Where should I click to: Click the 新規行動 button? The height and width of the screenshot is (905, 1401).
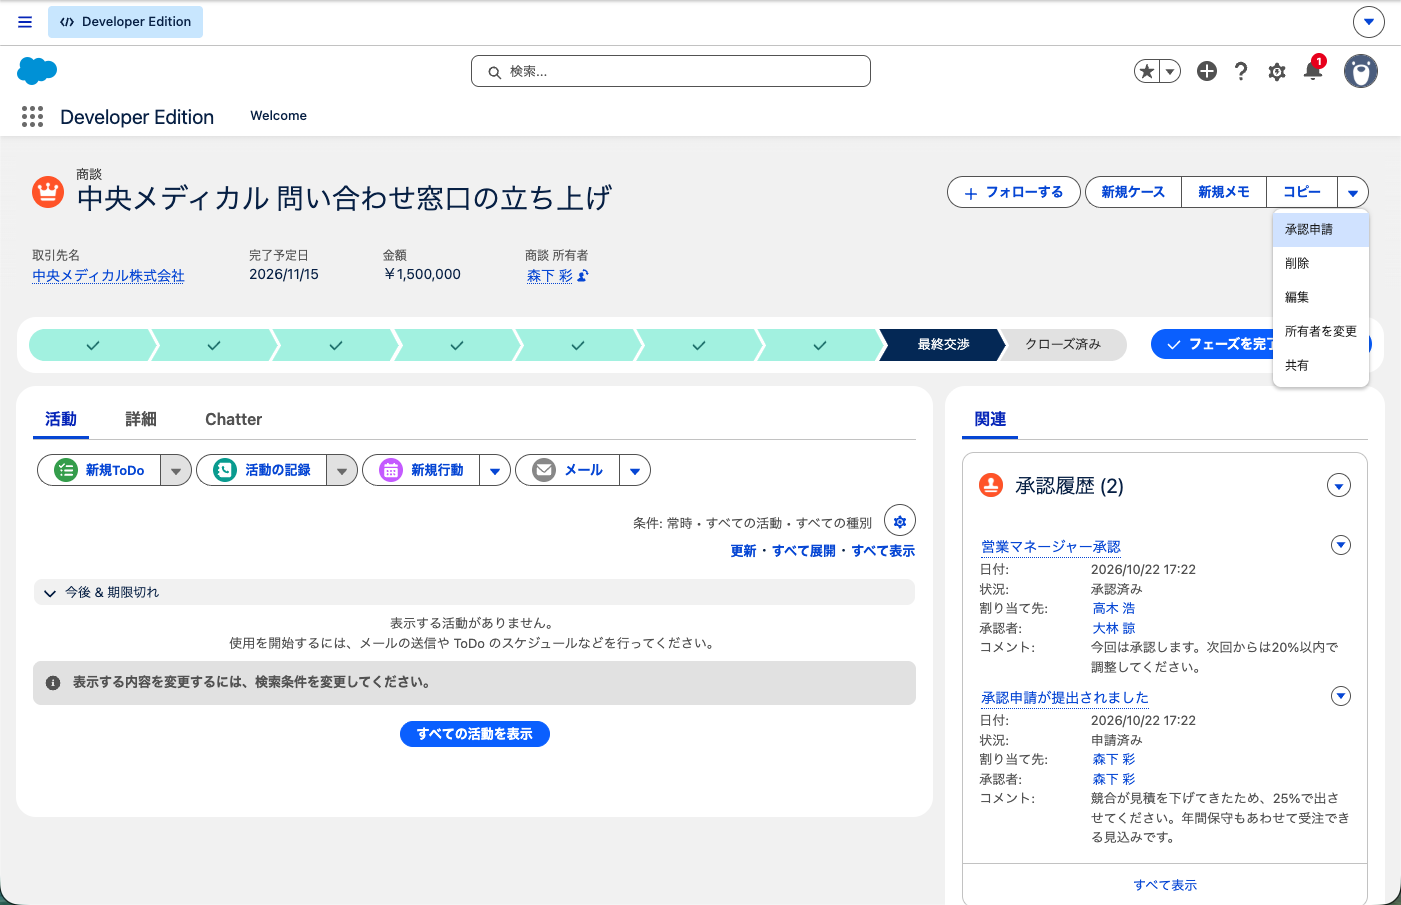click(422, 470)
